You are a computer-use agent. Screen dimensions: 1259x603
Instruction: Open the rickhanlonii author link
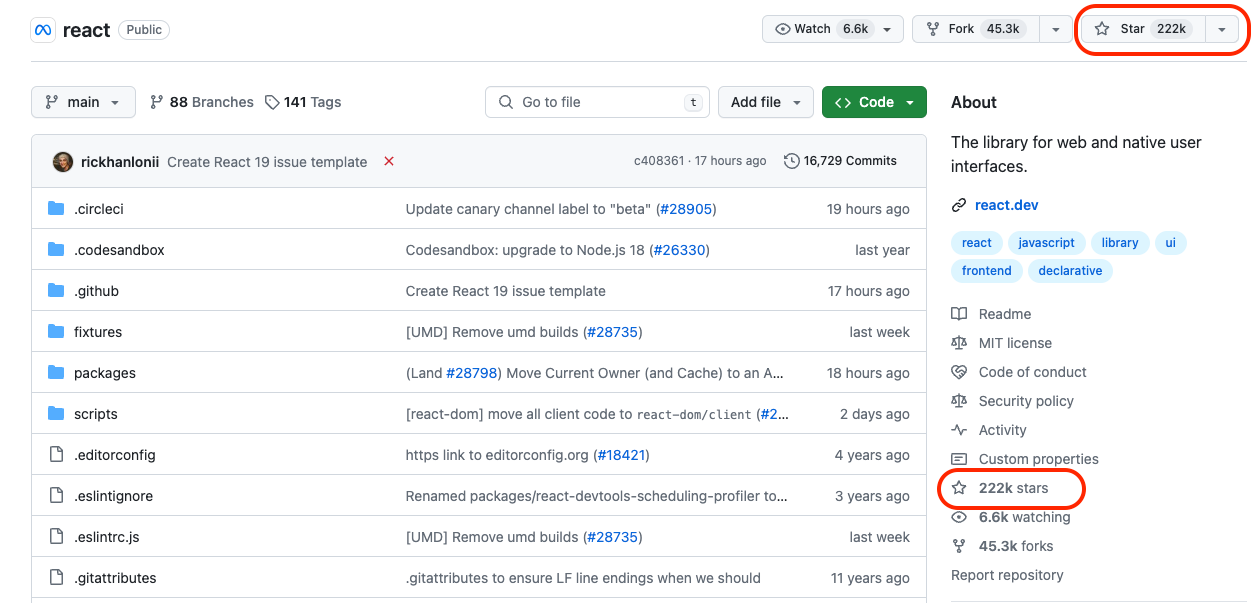tap(120, 162)
